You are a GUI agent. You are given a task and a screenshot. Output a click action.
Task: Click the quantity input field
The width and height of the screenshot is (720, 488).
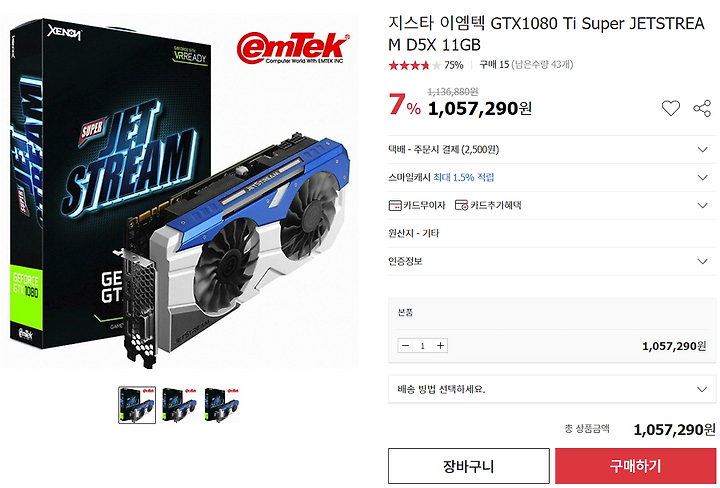pos(422,346)
